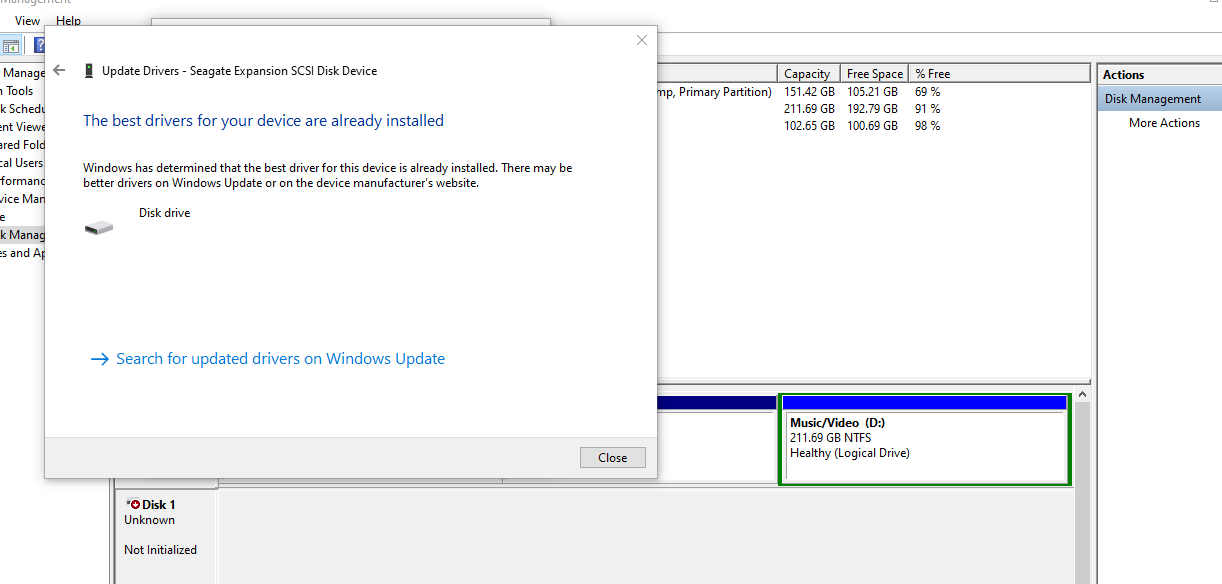Viewport: 1222px width, 584px height.
Task: Select Disk Management in the Actions pane
Action: pyautogui.click(x=1159, y=99)
